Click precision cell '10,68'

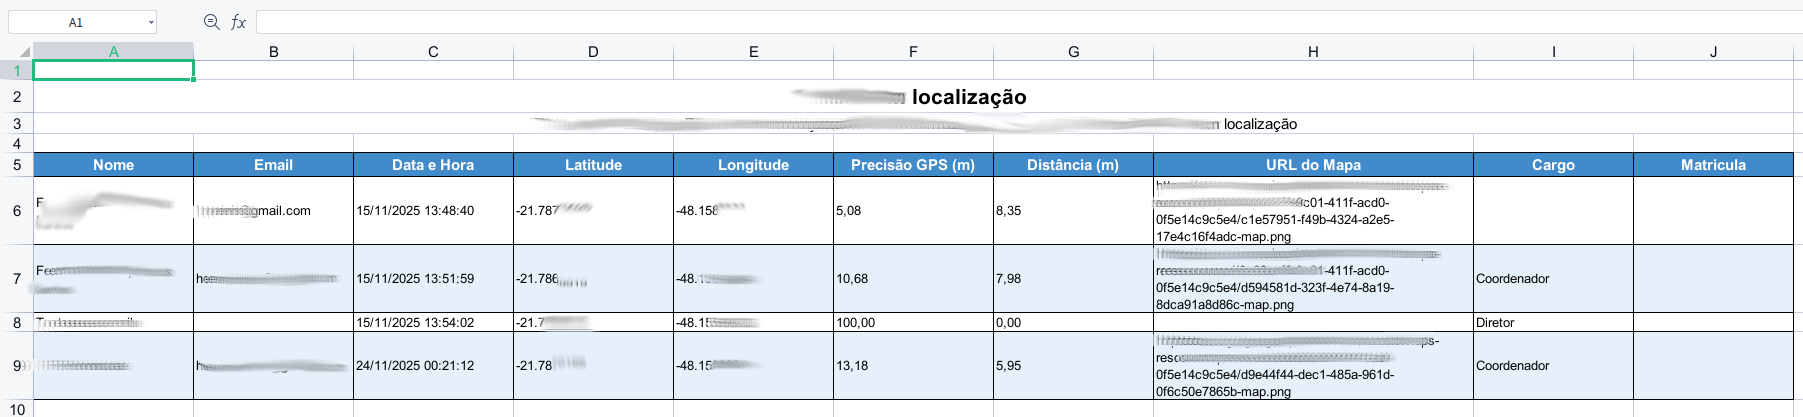[x=913, y=278]
